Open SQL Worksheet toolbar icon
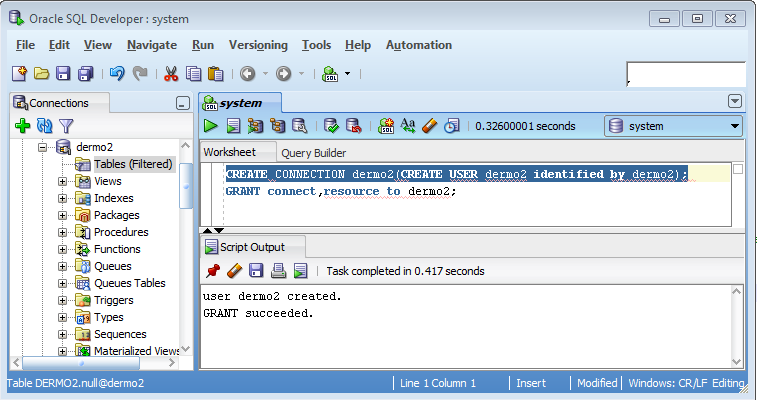 click(330, 74)
